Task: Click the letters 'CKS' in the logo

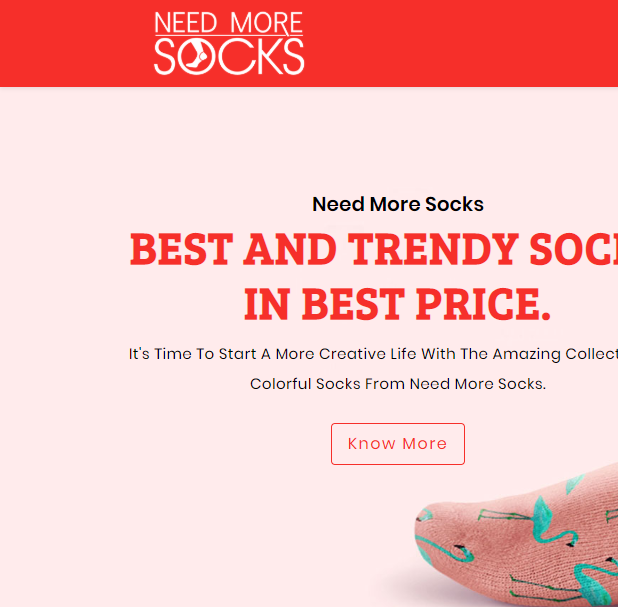Action: [x=261, y=56]
